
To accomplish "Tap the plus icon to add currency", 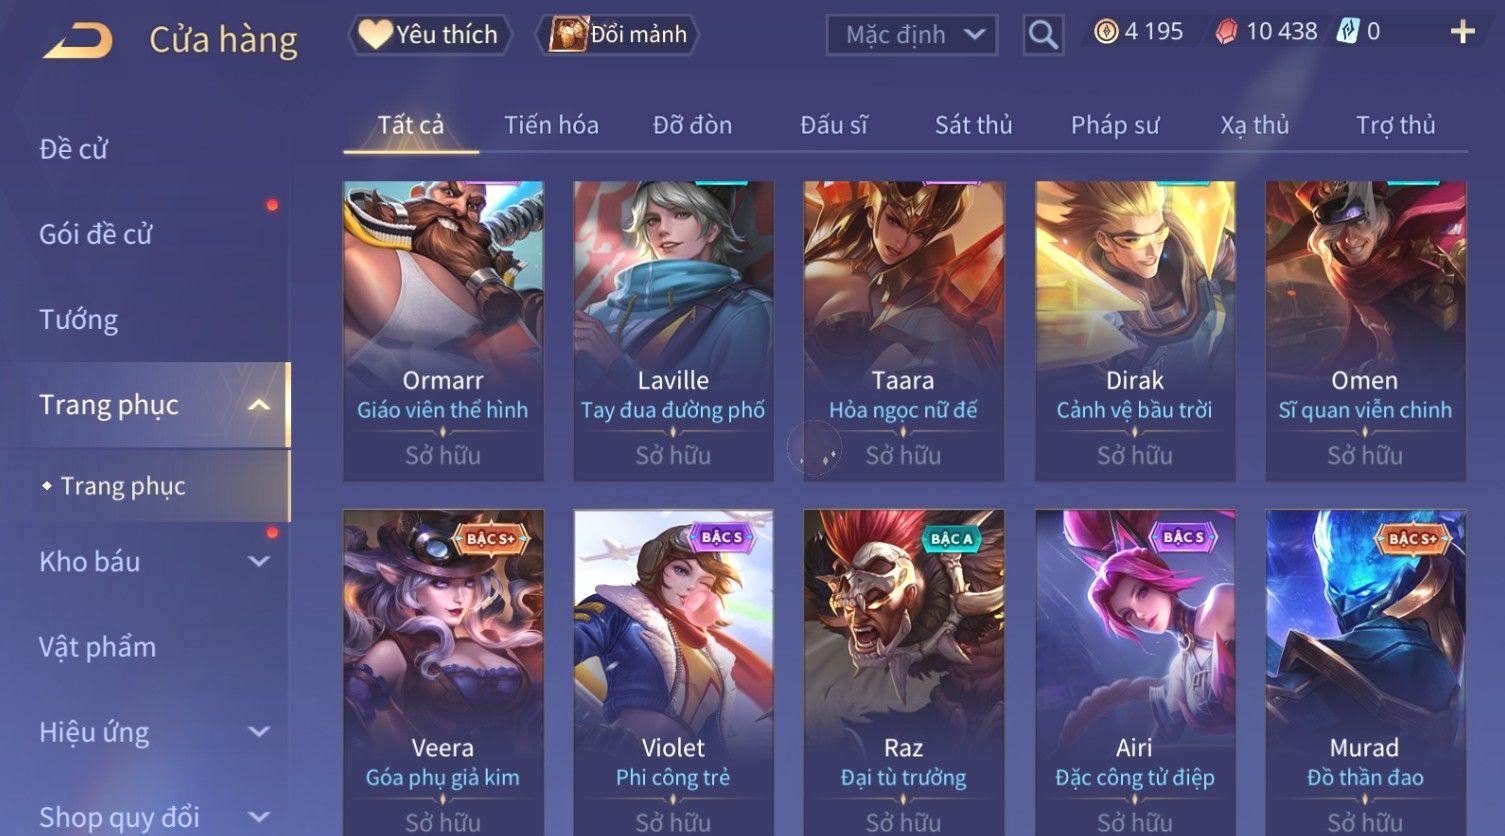I will coord(1462,32).
